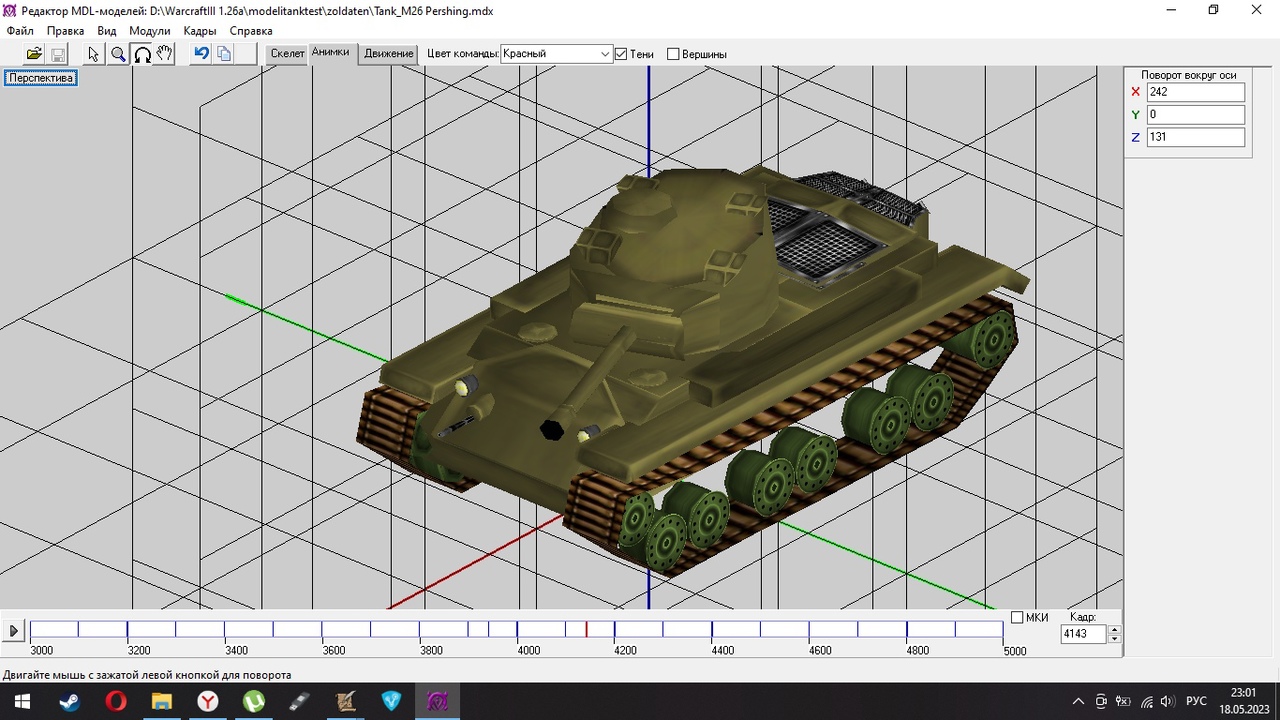Open uTorrent from the taskbar
This screenshot has width=1280, height=720.
(x=254, y=701)
